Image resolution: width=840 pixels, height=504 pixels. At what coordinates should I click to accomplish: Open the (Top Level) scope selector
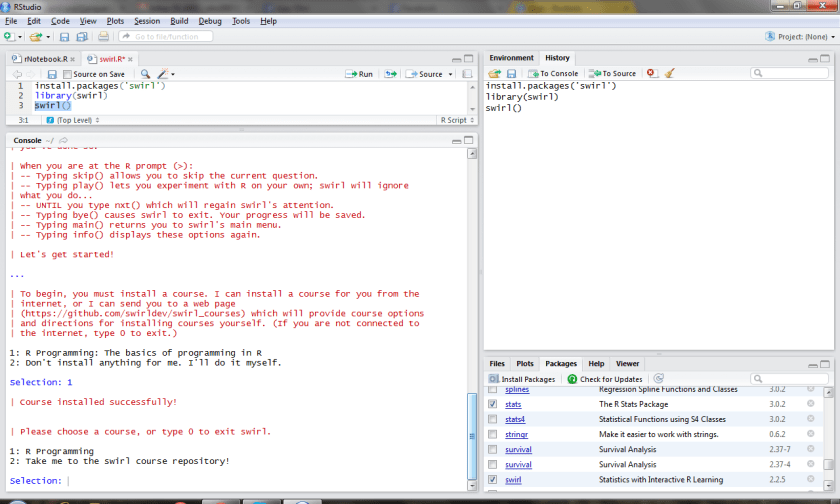click(x=73, y=120)
